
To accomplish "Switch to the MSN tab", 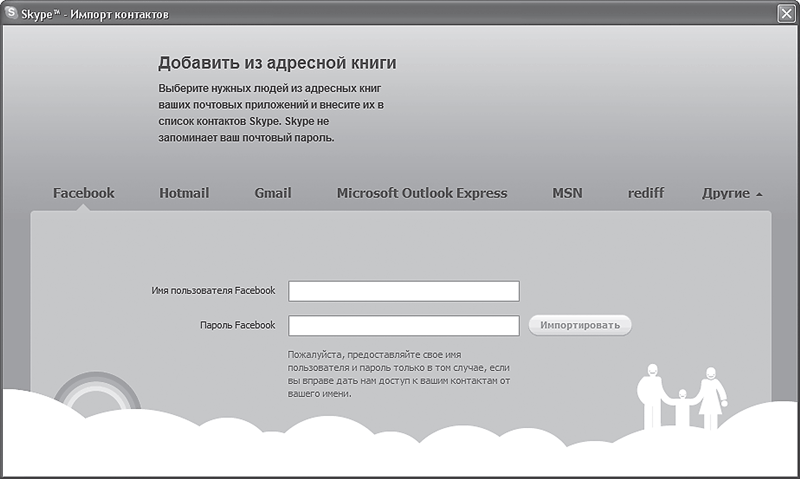I will coord(567,193).
